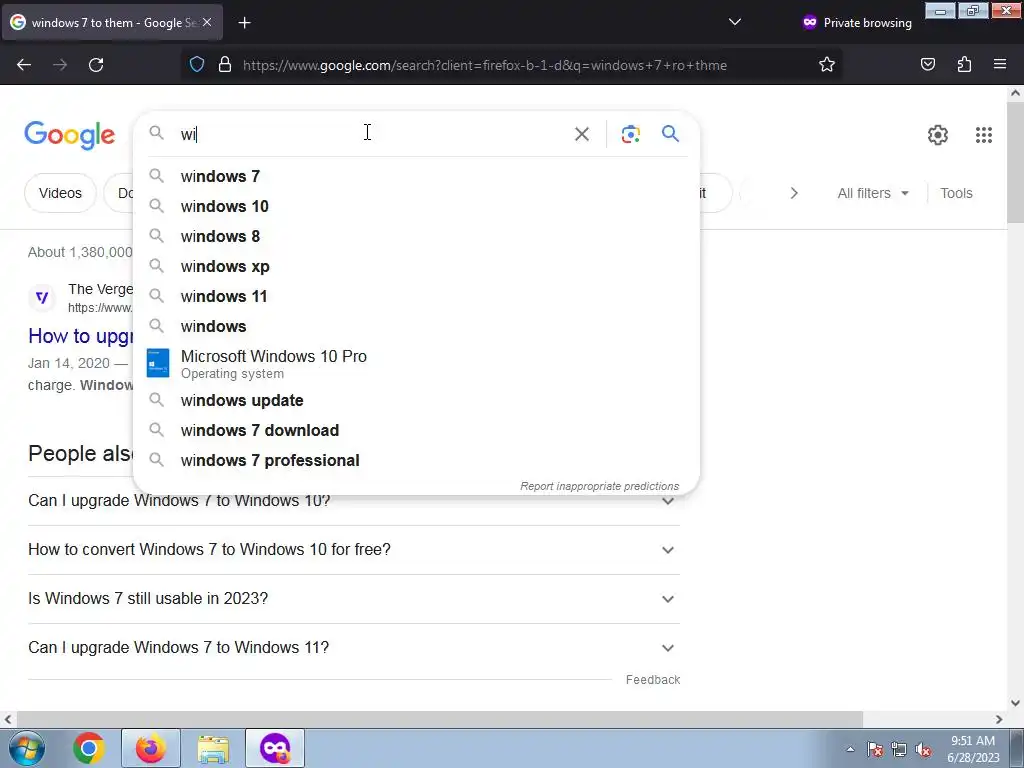The image size is (1024, 768).
Task: Launch Chrome from the taskbar
Action: 89,748
